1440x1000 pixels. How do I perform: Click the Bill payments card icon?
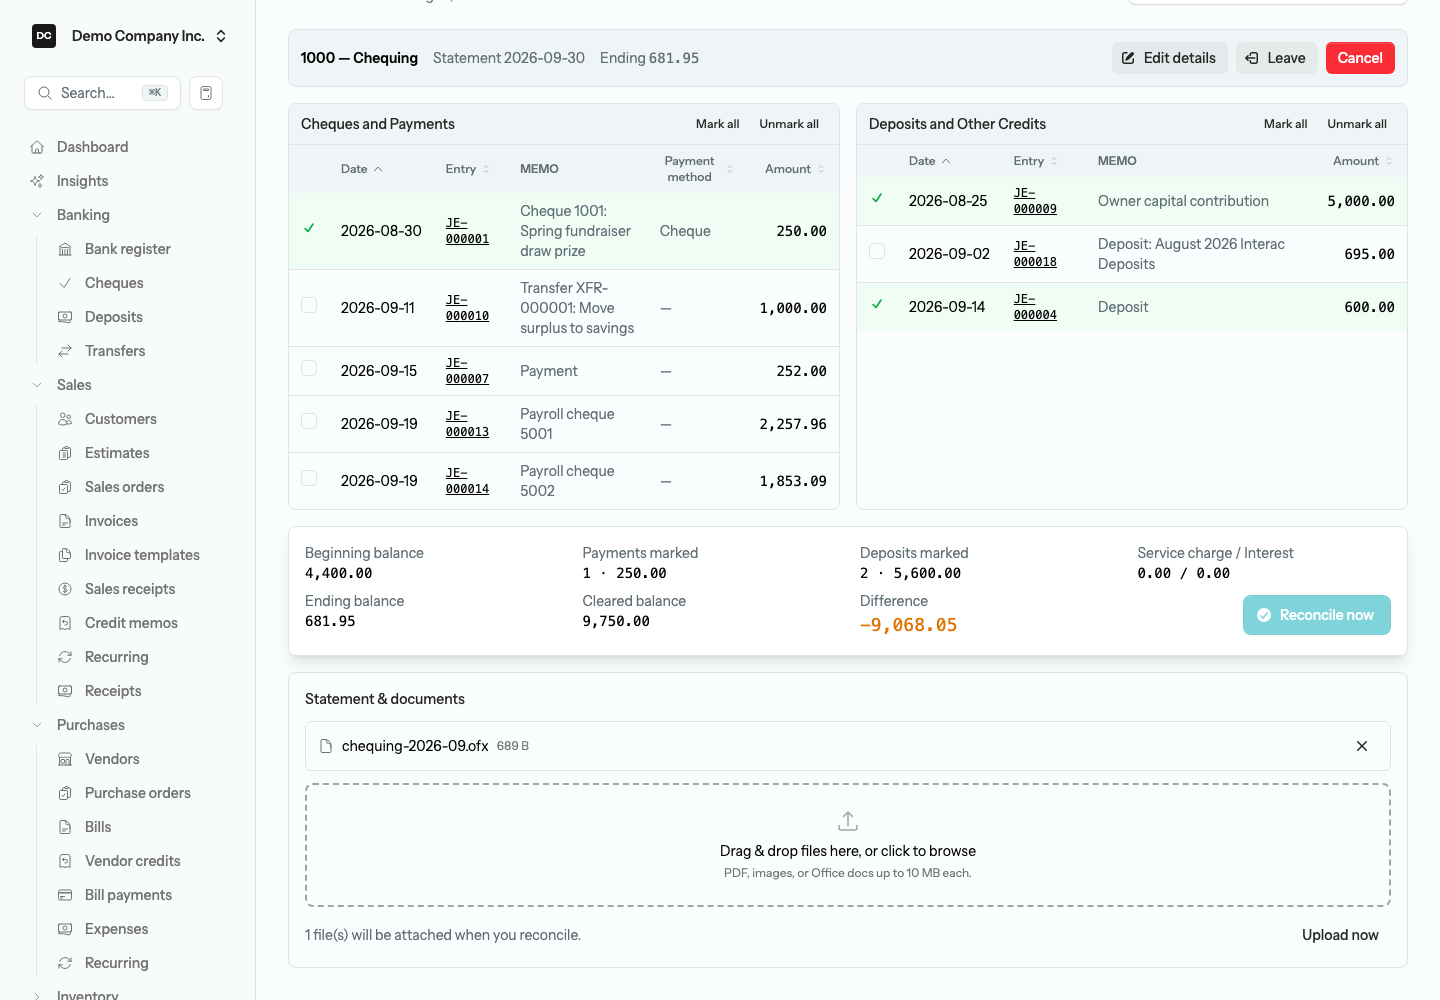pyautogui.click(x=65, y=895)
